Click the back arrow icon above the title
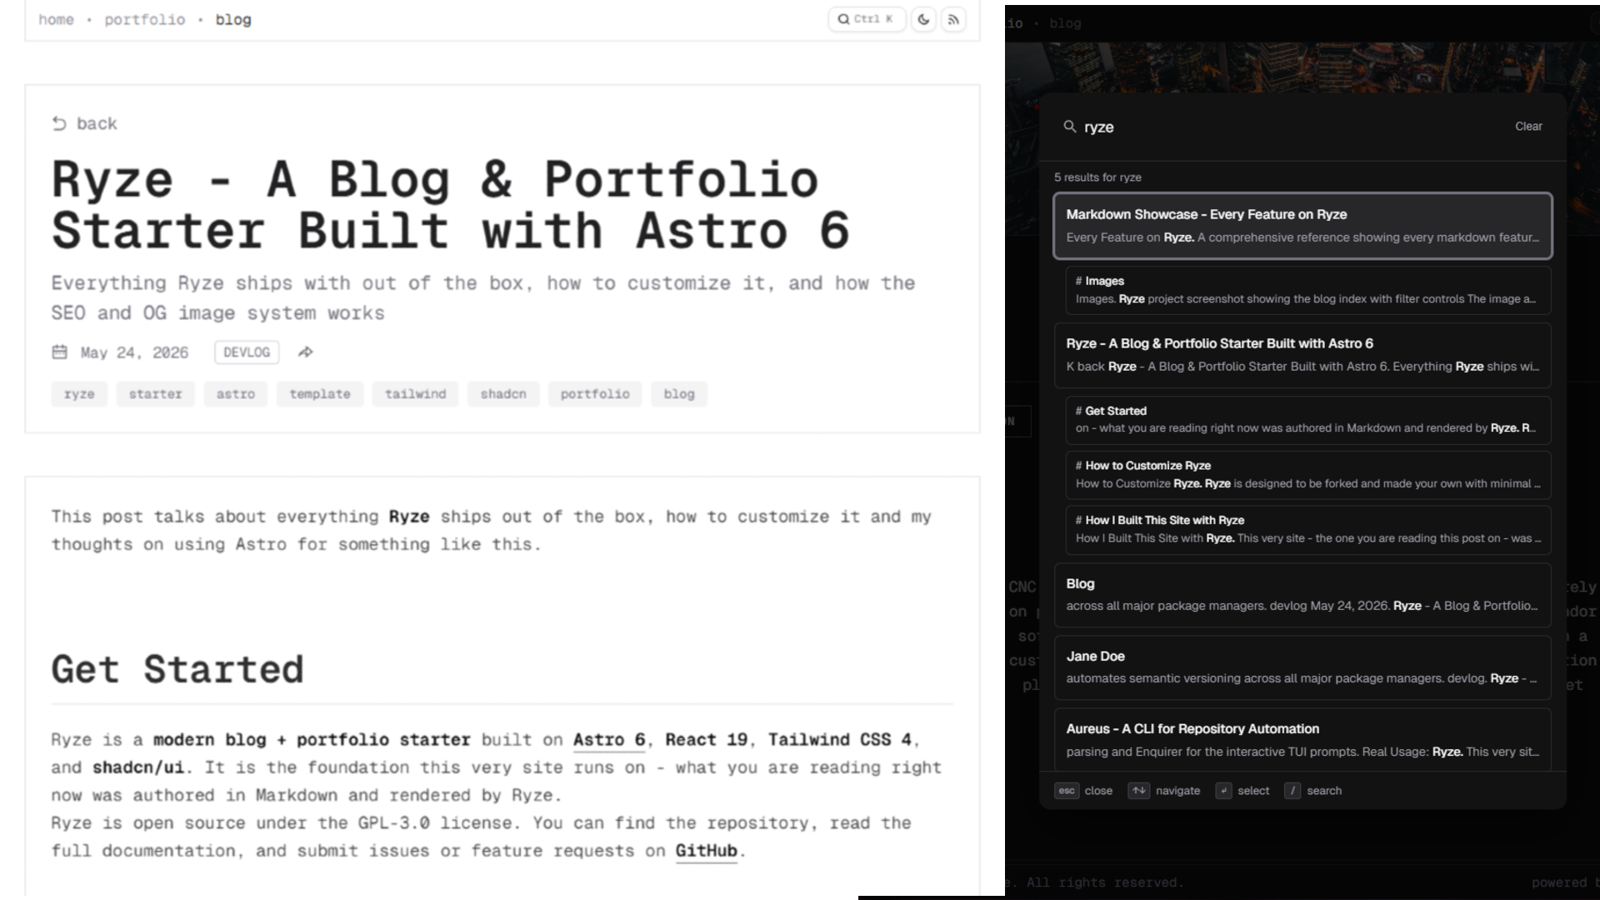1600x900 pixels. (59, 123)
